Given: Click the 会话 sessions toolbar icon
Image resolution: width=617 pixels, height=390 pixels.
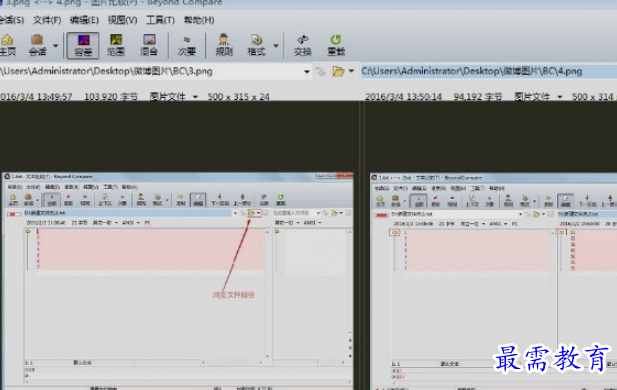Looking at the screenshot, I should coord(37,45).
